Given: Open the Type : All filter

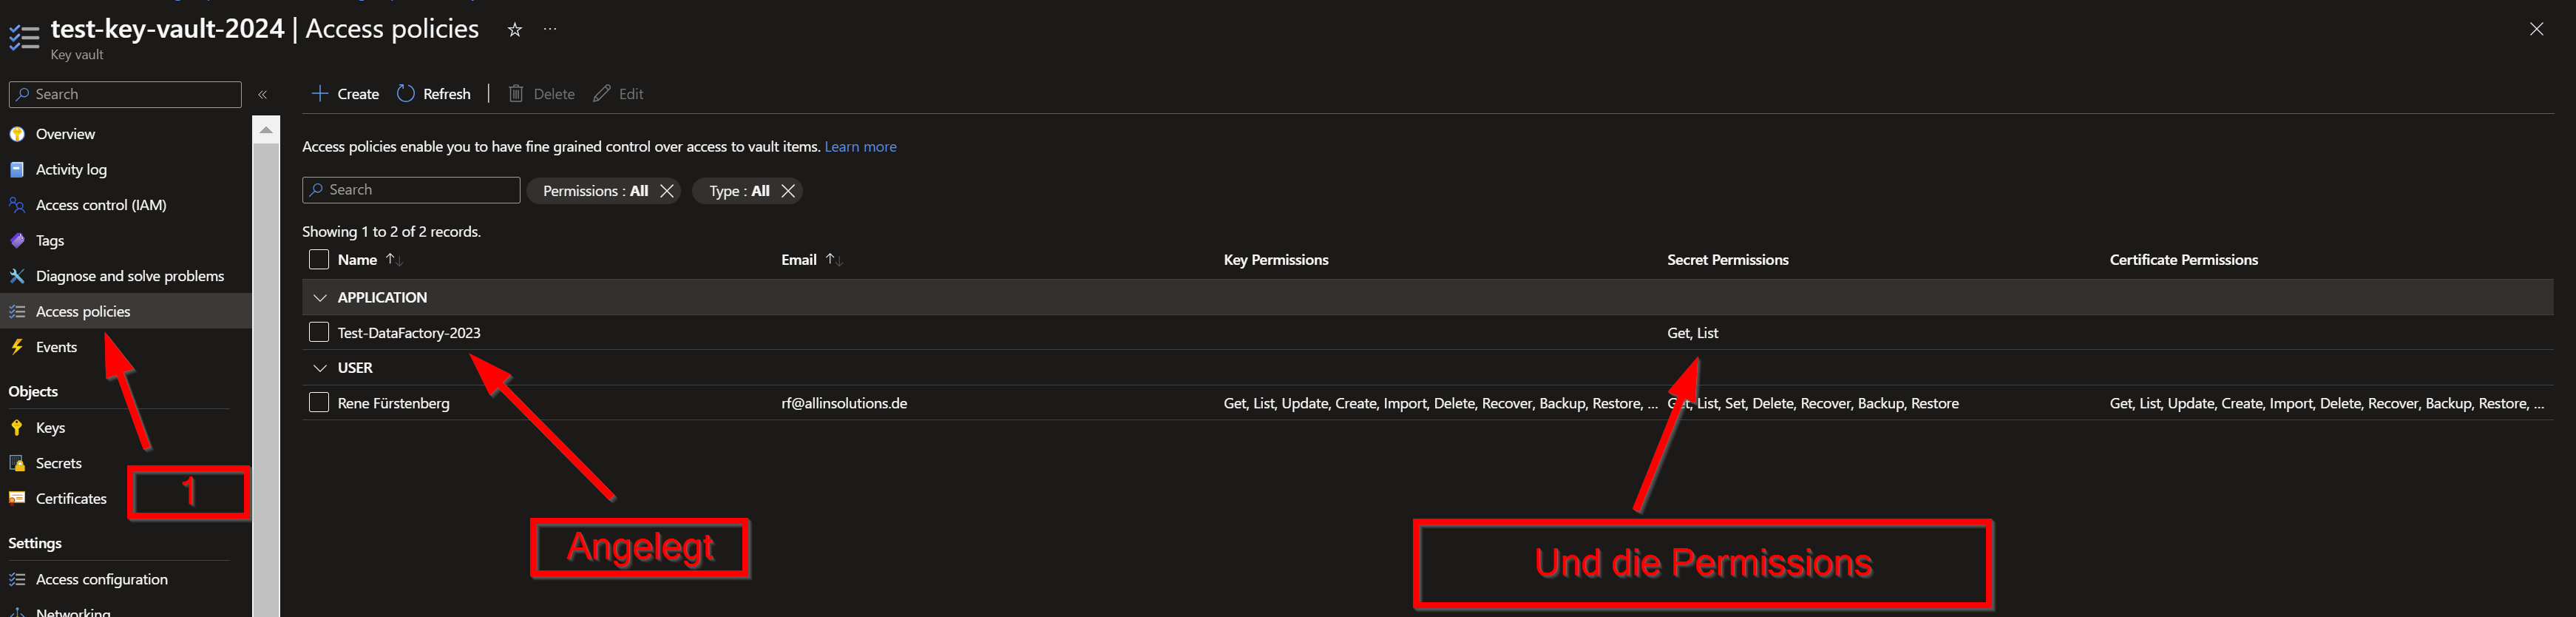Looking at the screenshot, I should (739, 191).
